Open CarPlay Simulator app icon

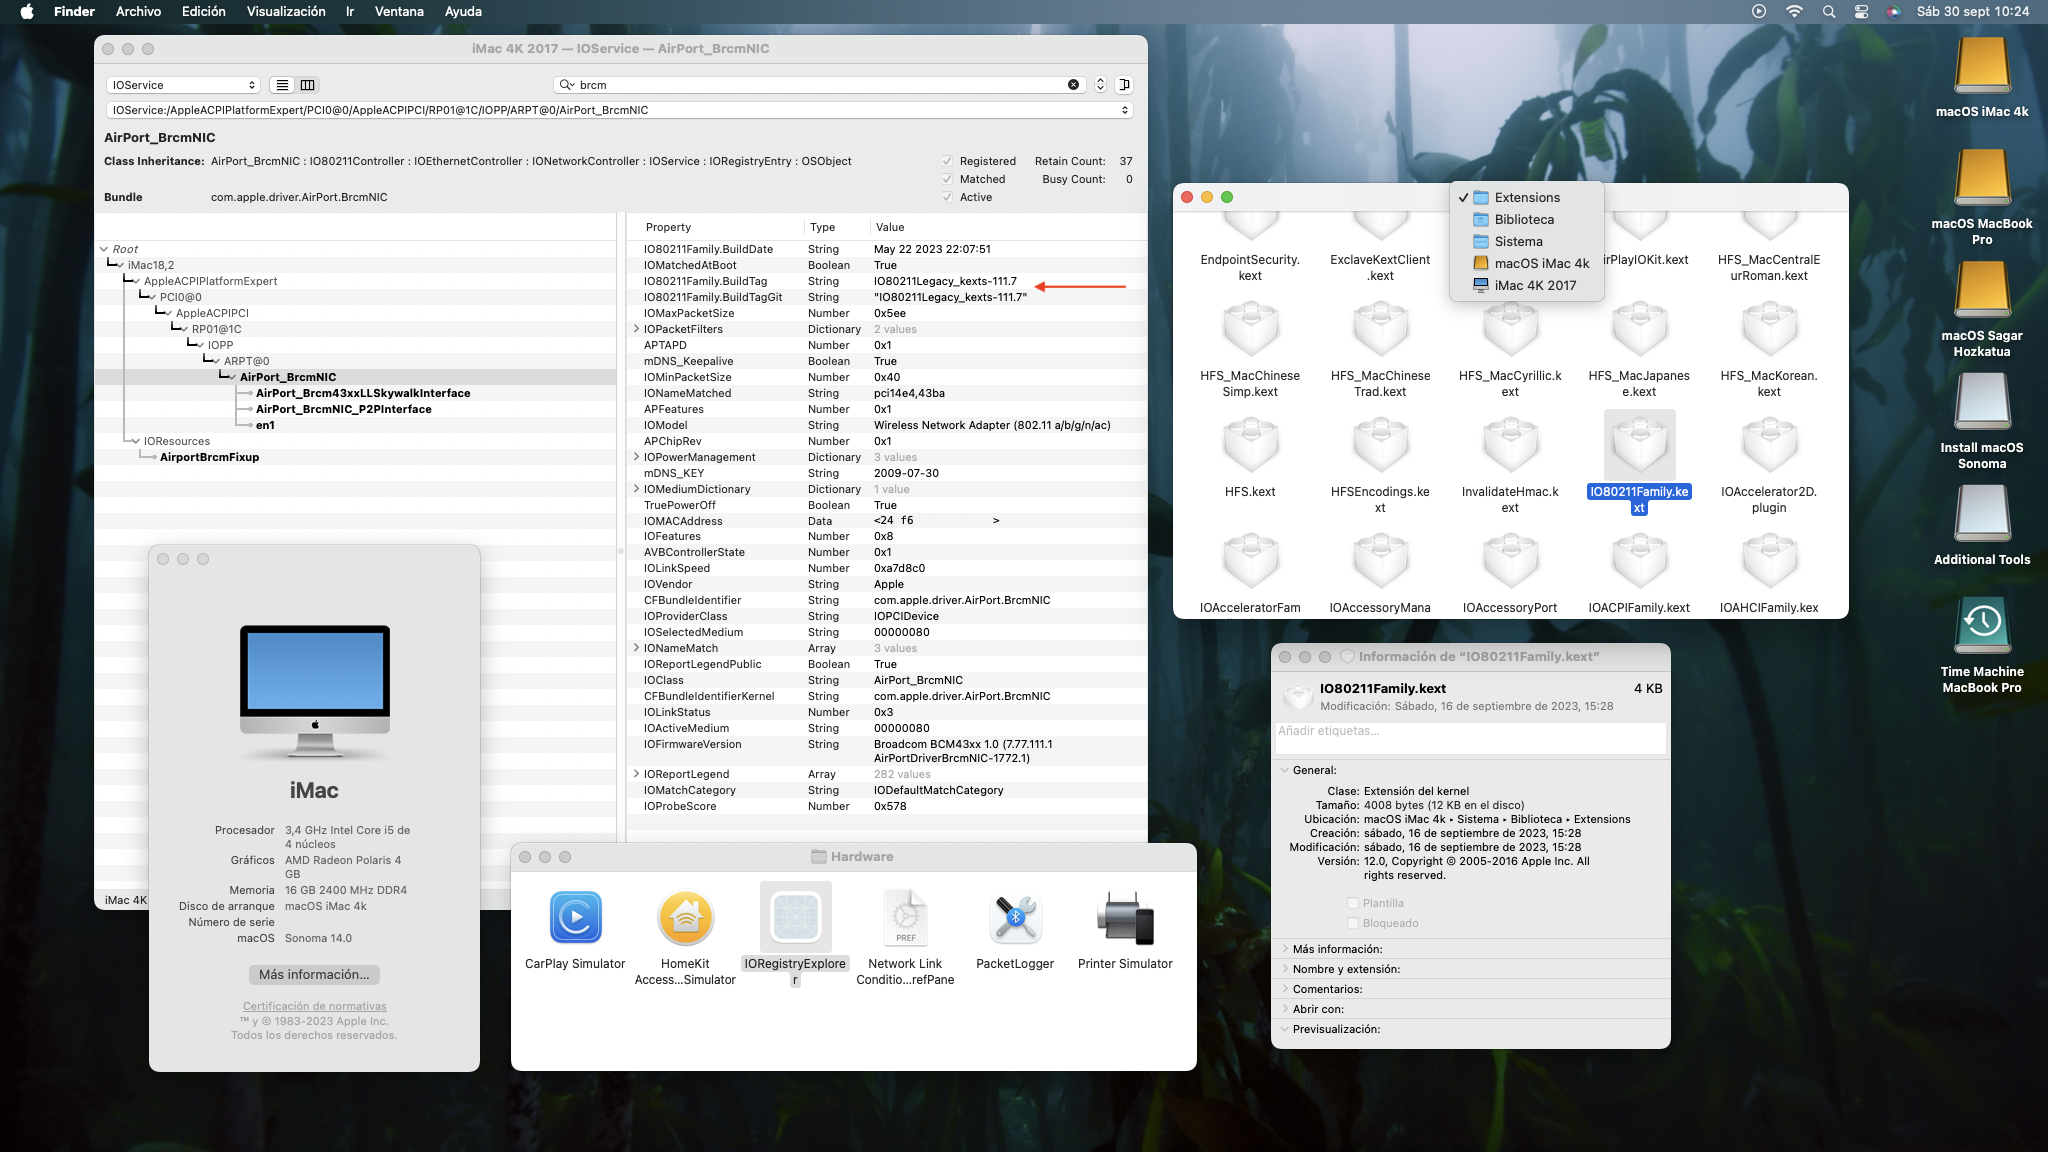pyautogui.click(x=575, y=918)
